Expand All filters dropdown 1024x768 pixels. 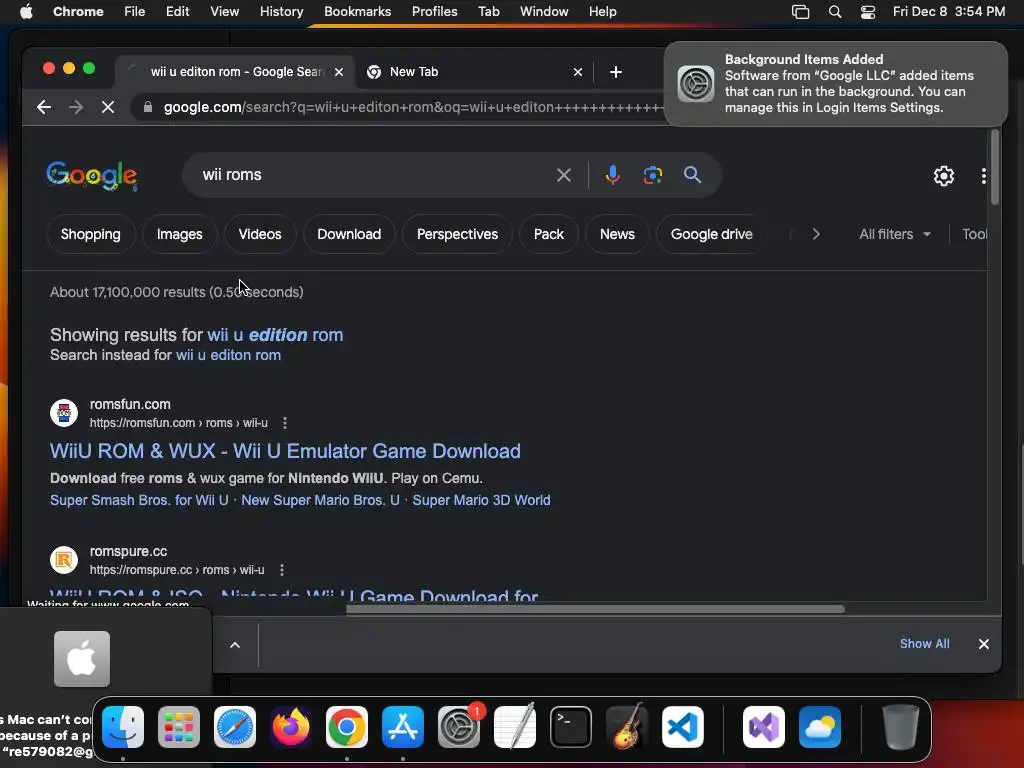tap(895, 234)
